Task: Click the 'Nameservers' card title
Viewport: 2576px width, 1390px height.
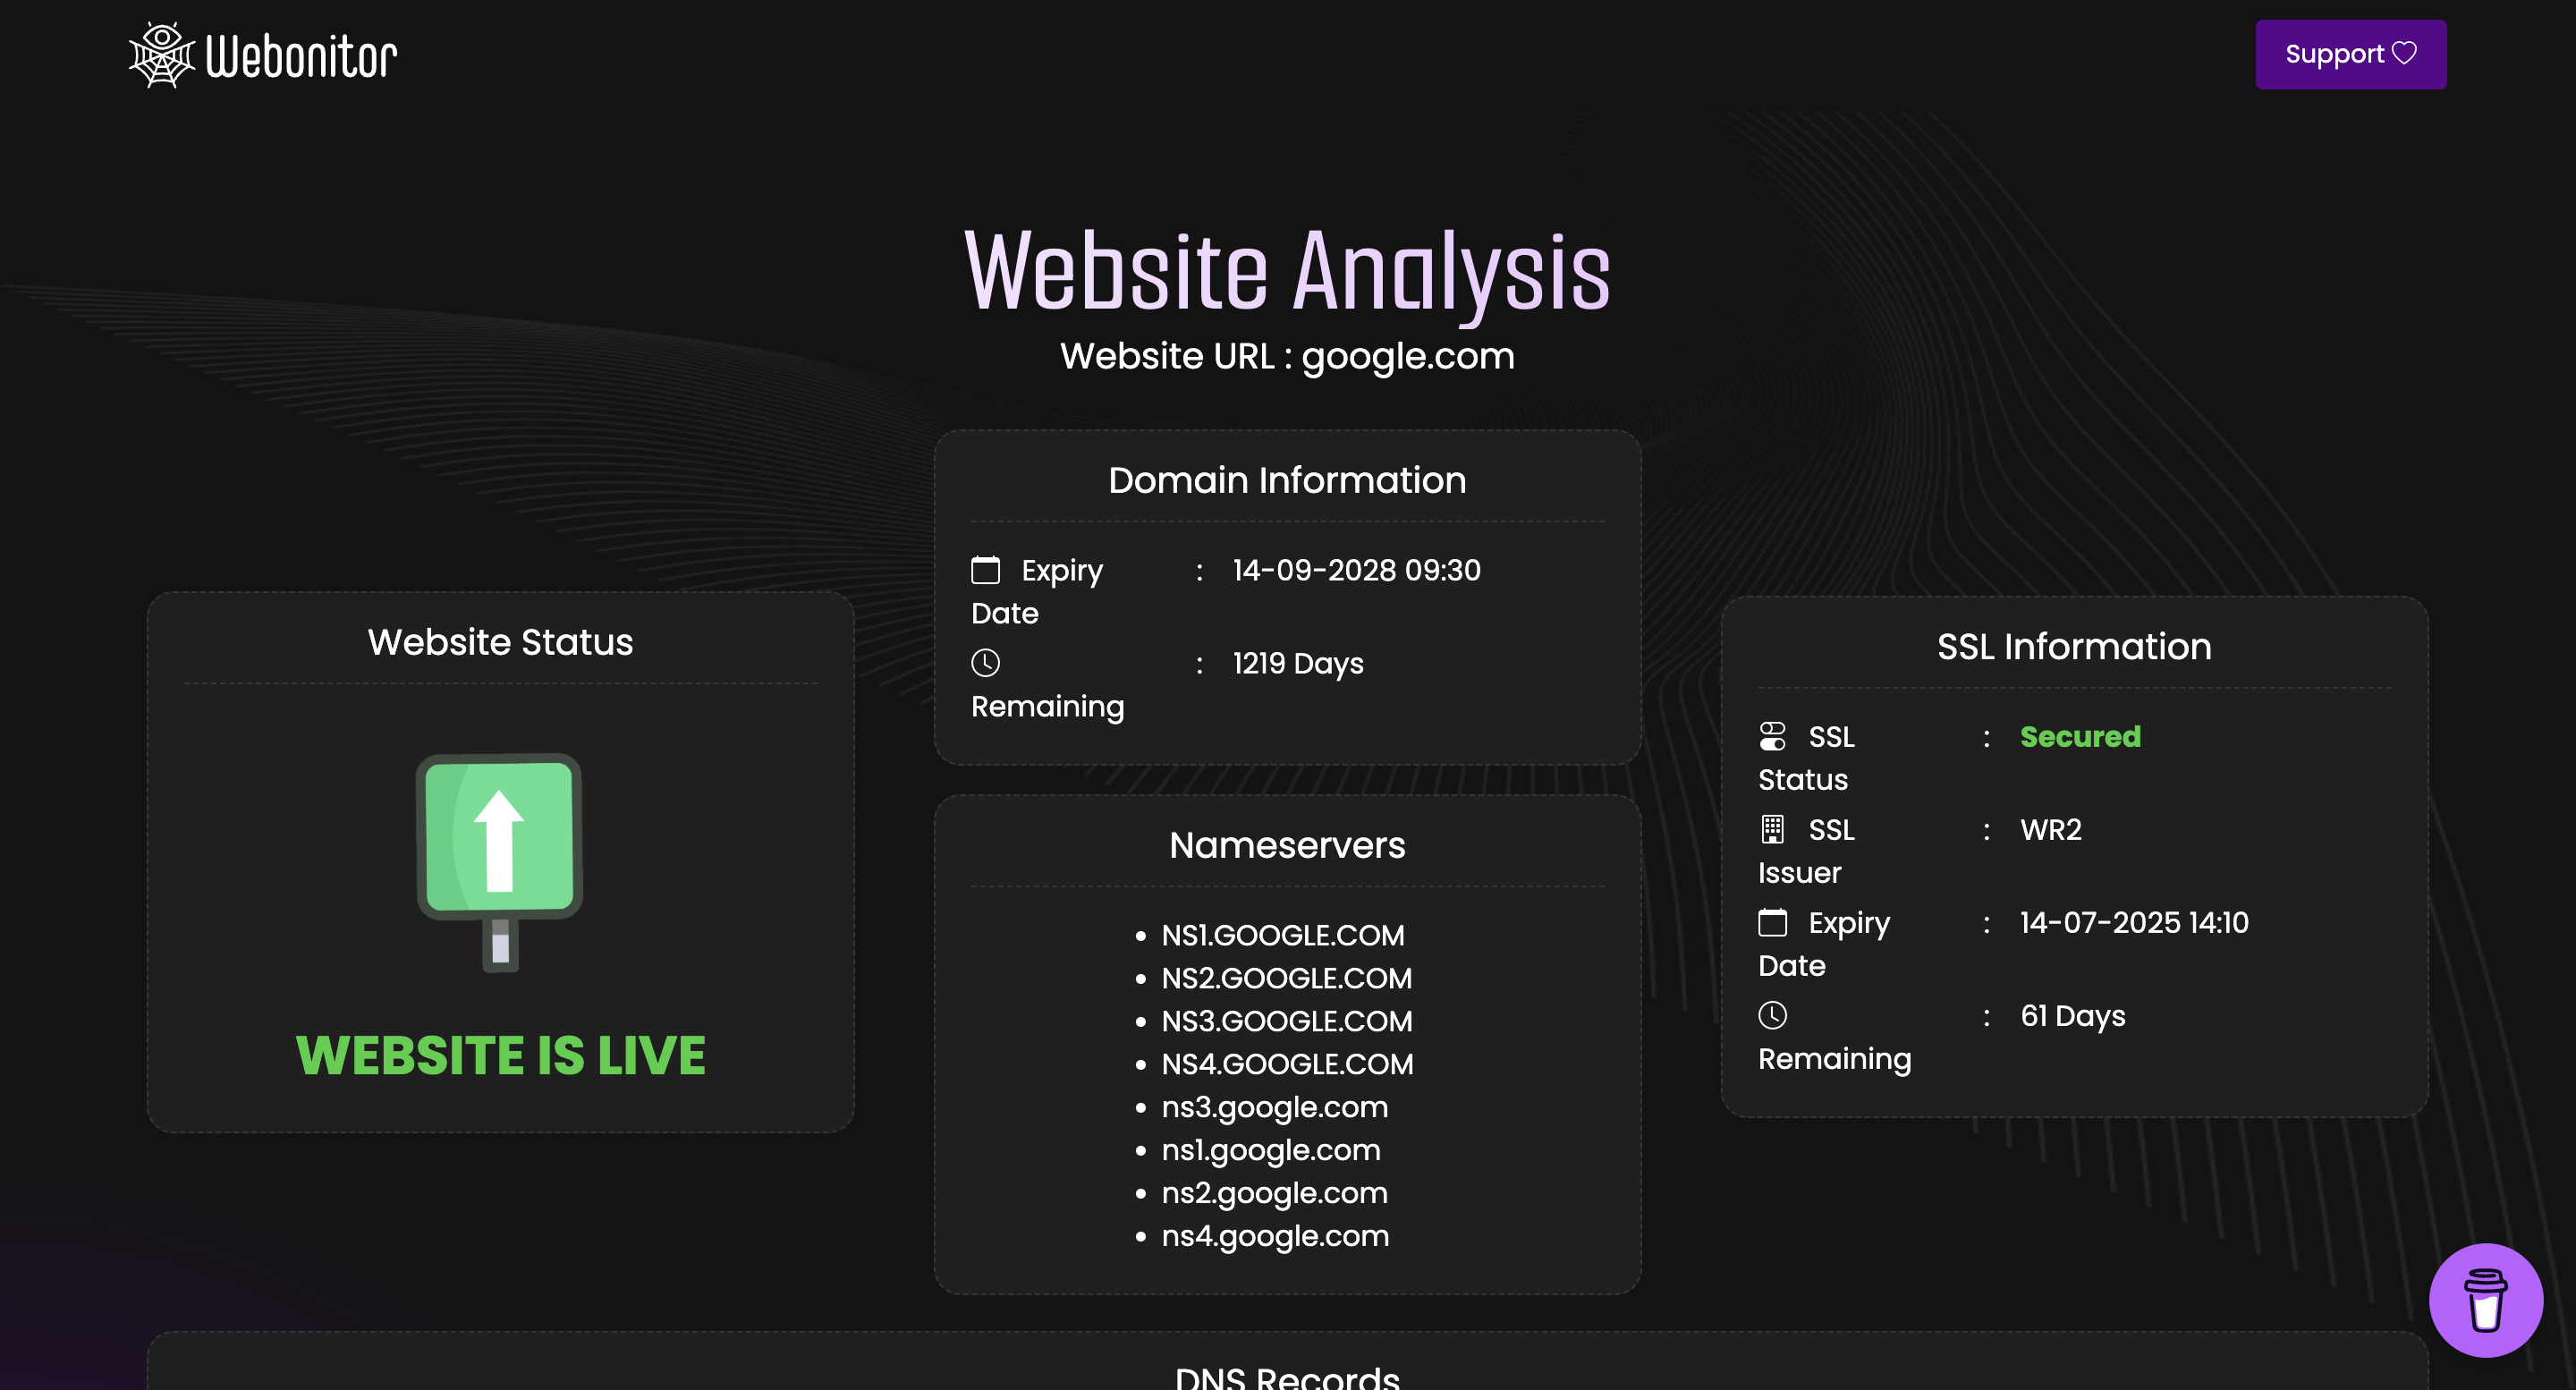Action: click(x=1287, y=845)
